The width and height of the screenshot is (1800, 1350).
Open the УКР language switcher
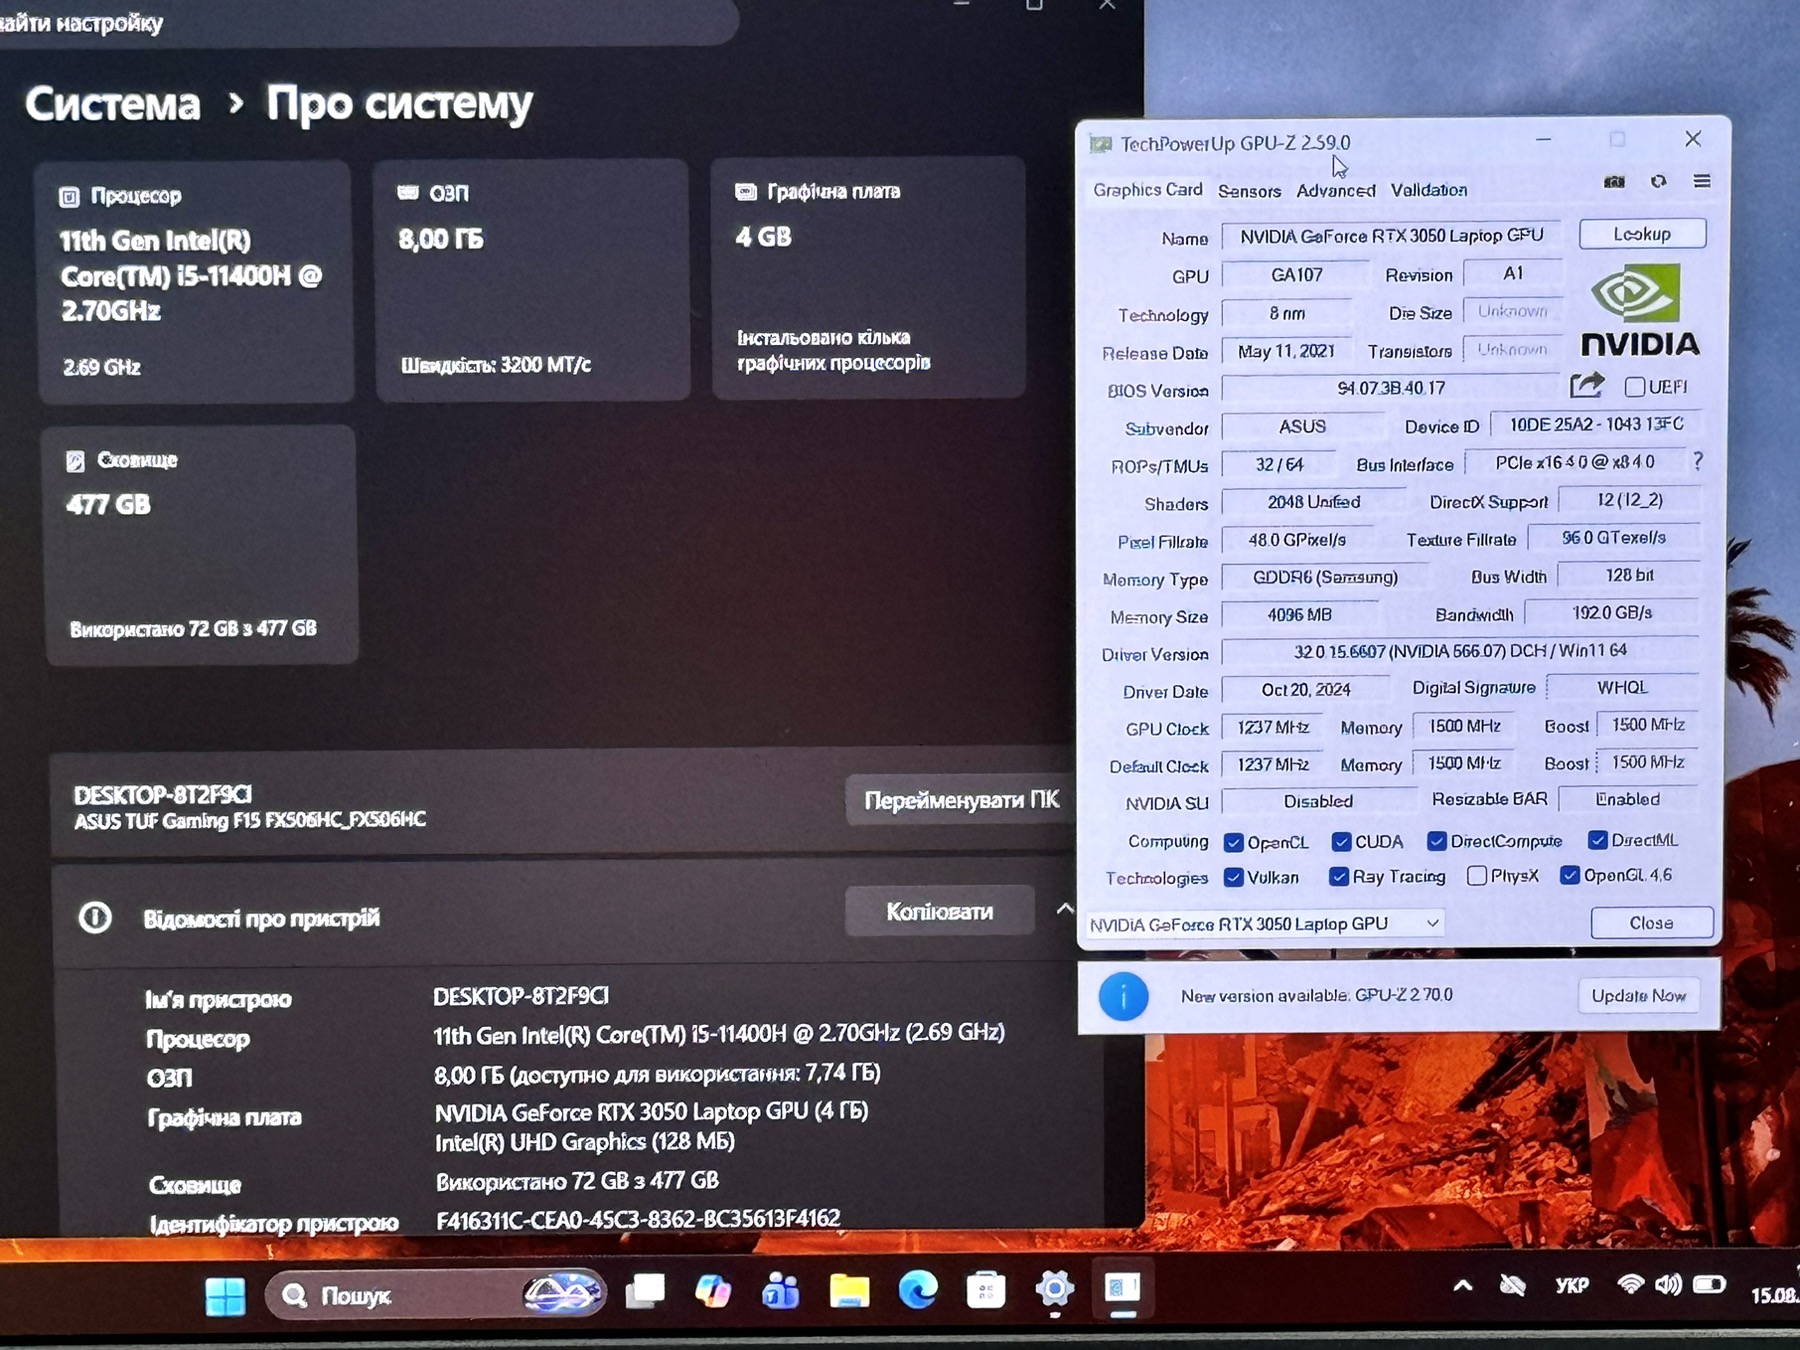(1572, 1285)
